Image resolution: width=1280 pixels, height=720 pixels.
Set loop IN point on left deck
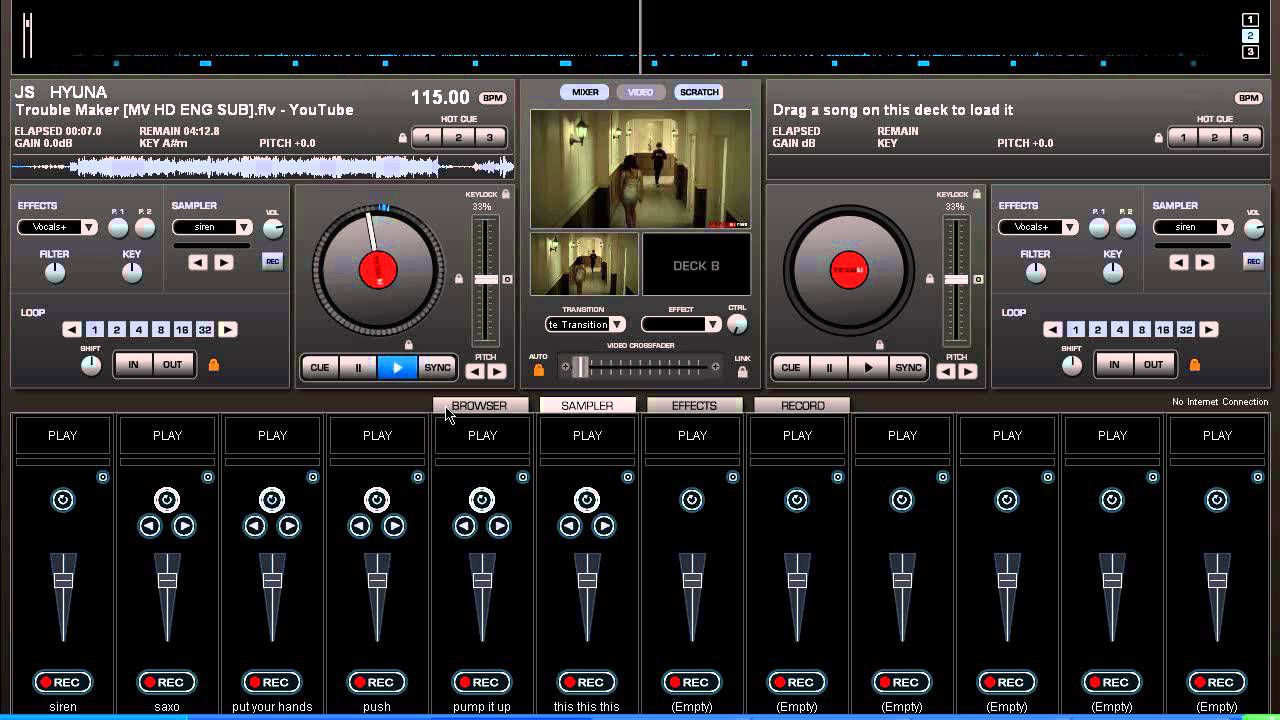pyautogui.click(x=133, y=365)
